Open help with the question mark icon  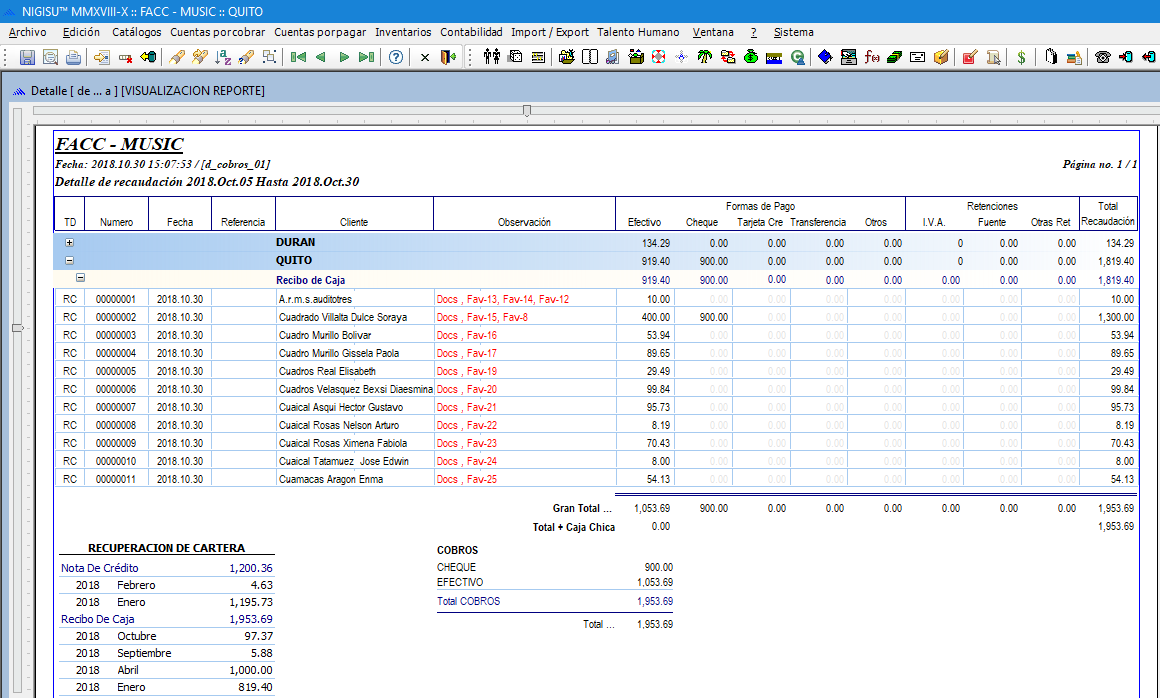tap(396, 57)
